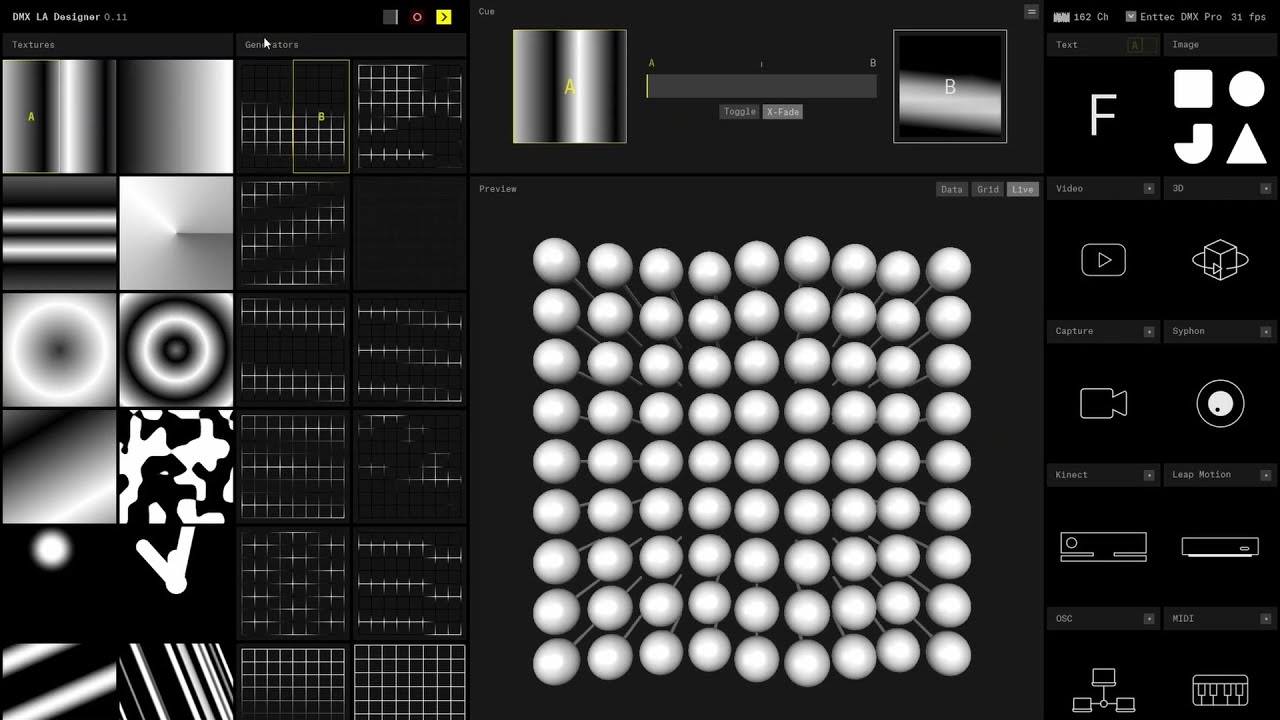Screen dimensions: 1280x720
Task: Switch preview to Data view
Action: [x=952, y=189]
